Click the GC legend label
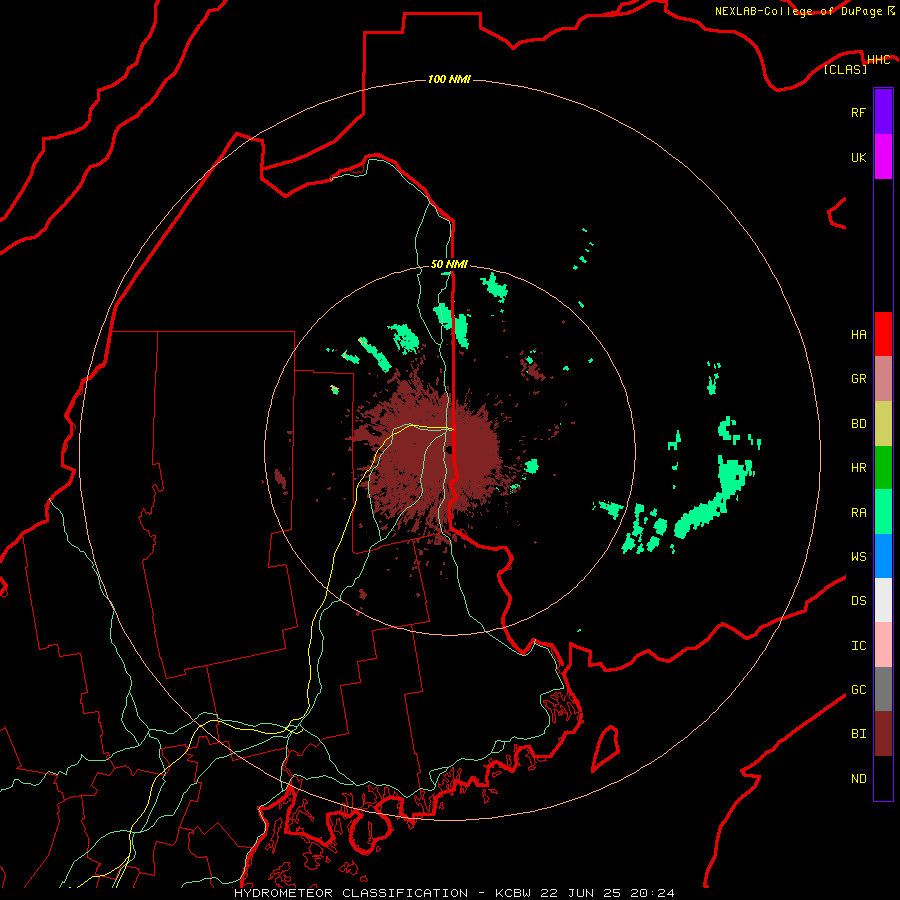The width and height of the screenshot is (900, 900). click(x=858, y=689)
